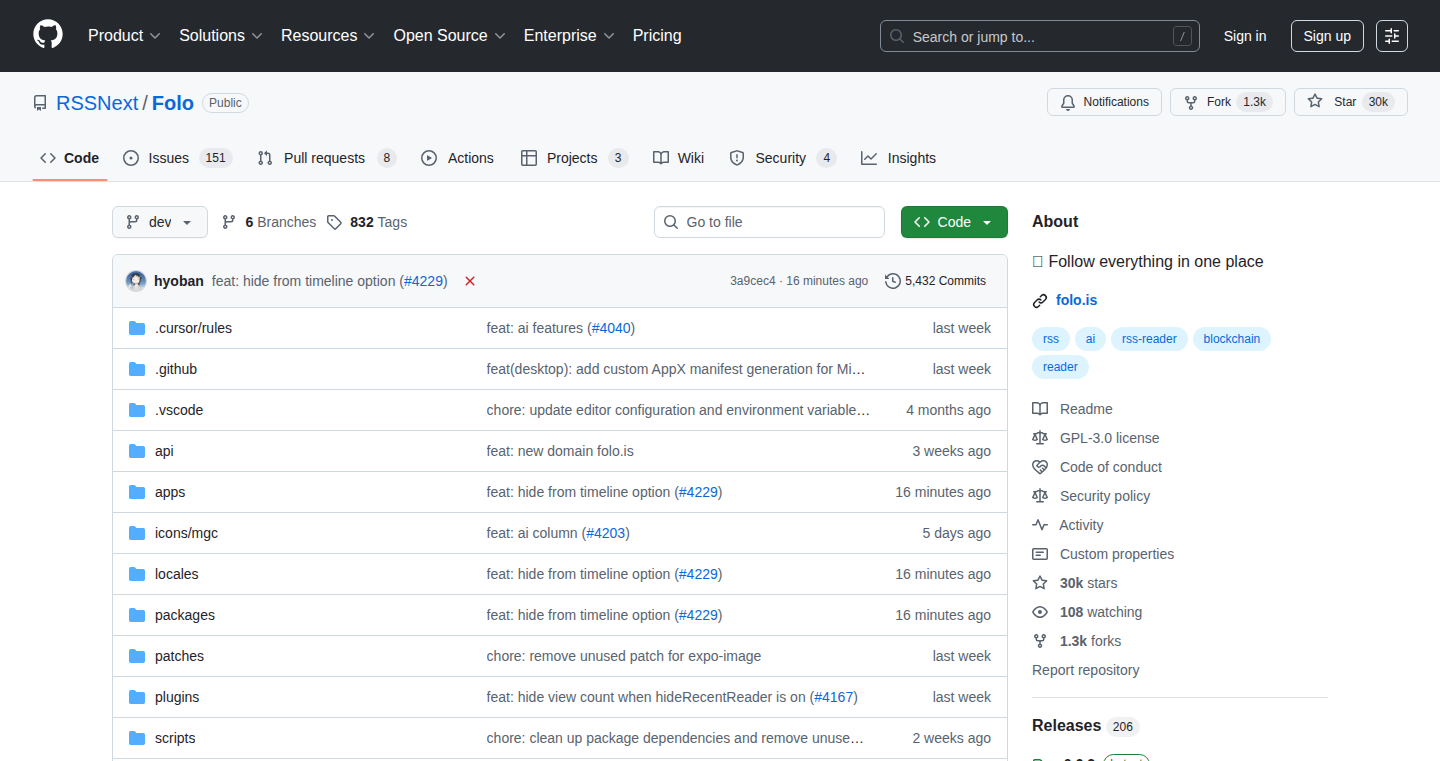Click the Fork repository icon
This screenshot has width=1440, height=761.
pos(1191,102)
